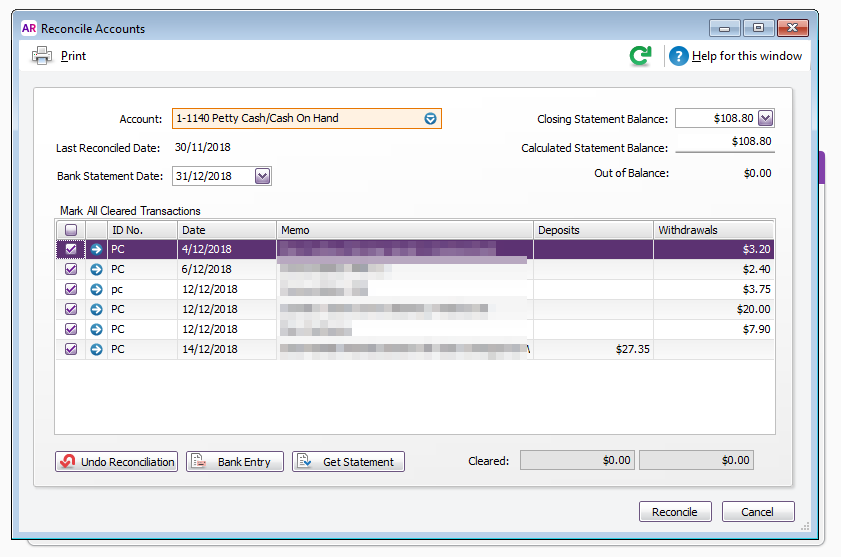Open the Bank Statement Date calendar dropdown
The height and width of the screenshot is (557, 841).
point(262,176)
